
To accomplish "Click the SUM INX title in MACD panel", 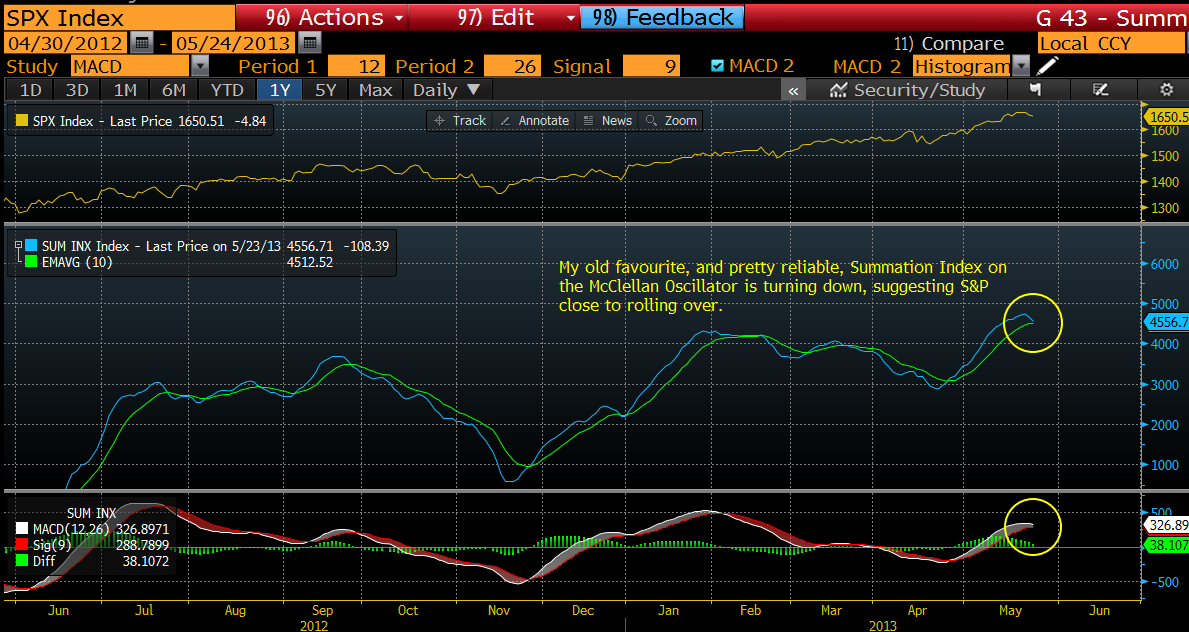I will point(92,513).
